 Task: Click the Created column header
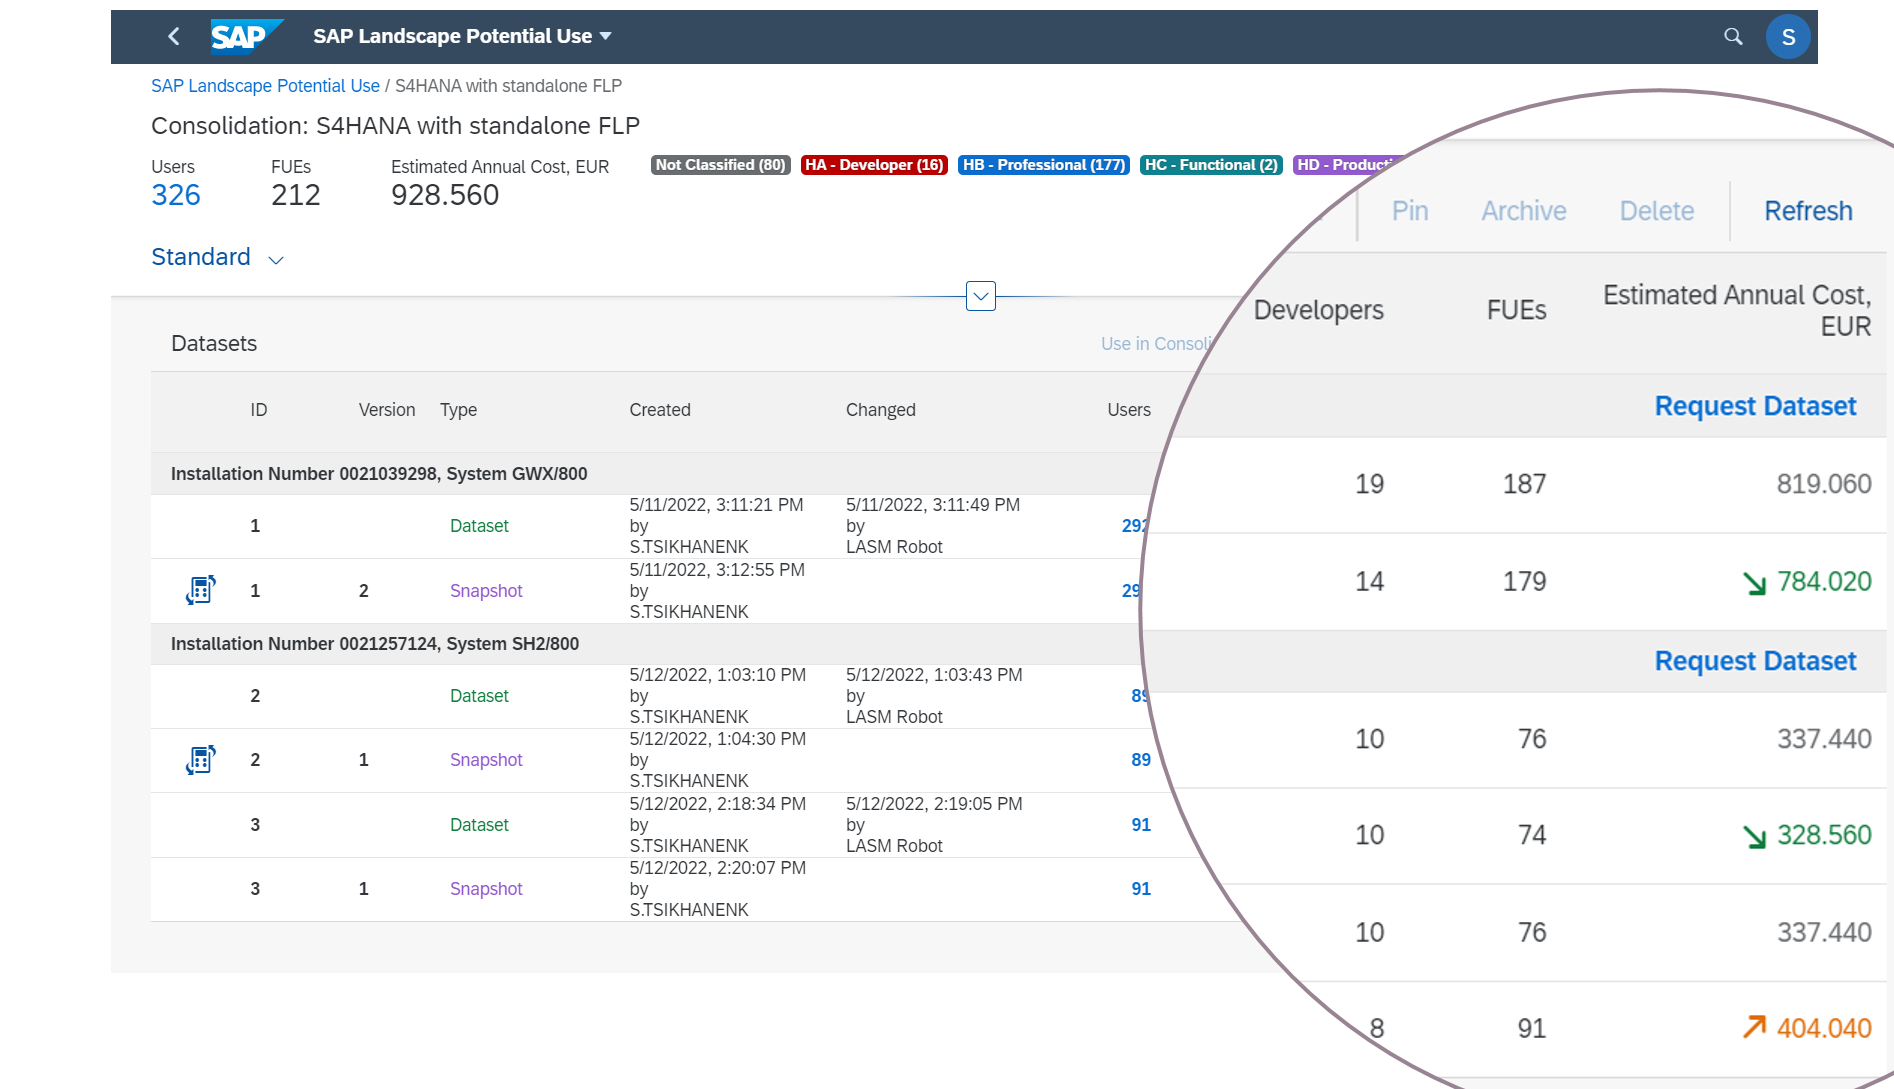pyautogui.click(x=660, y=410)
